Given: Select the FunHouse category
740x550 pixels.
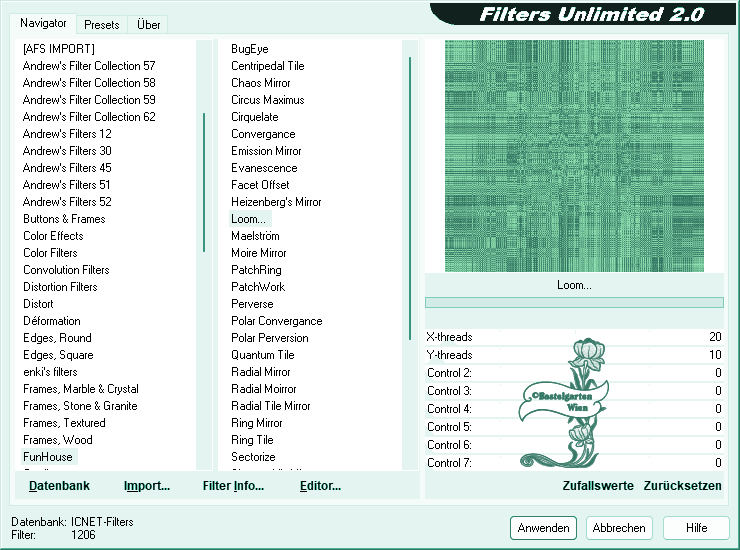Looking at the screenshot, I should click(x=48, y=457).
